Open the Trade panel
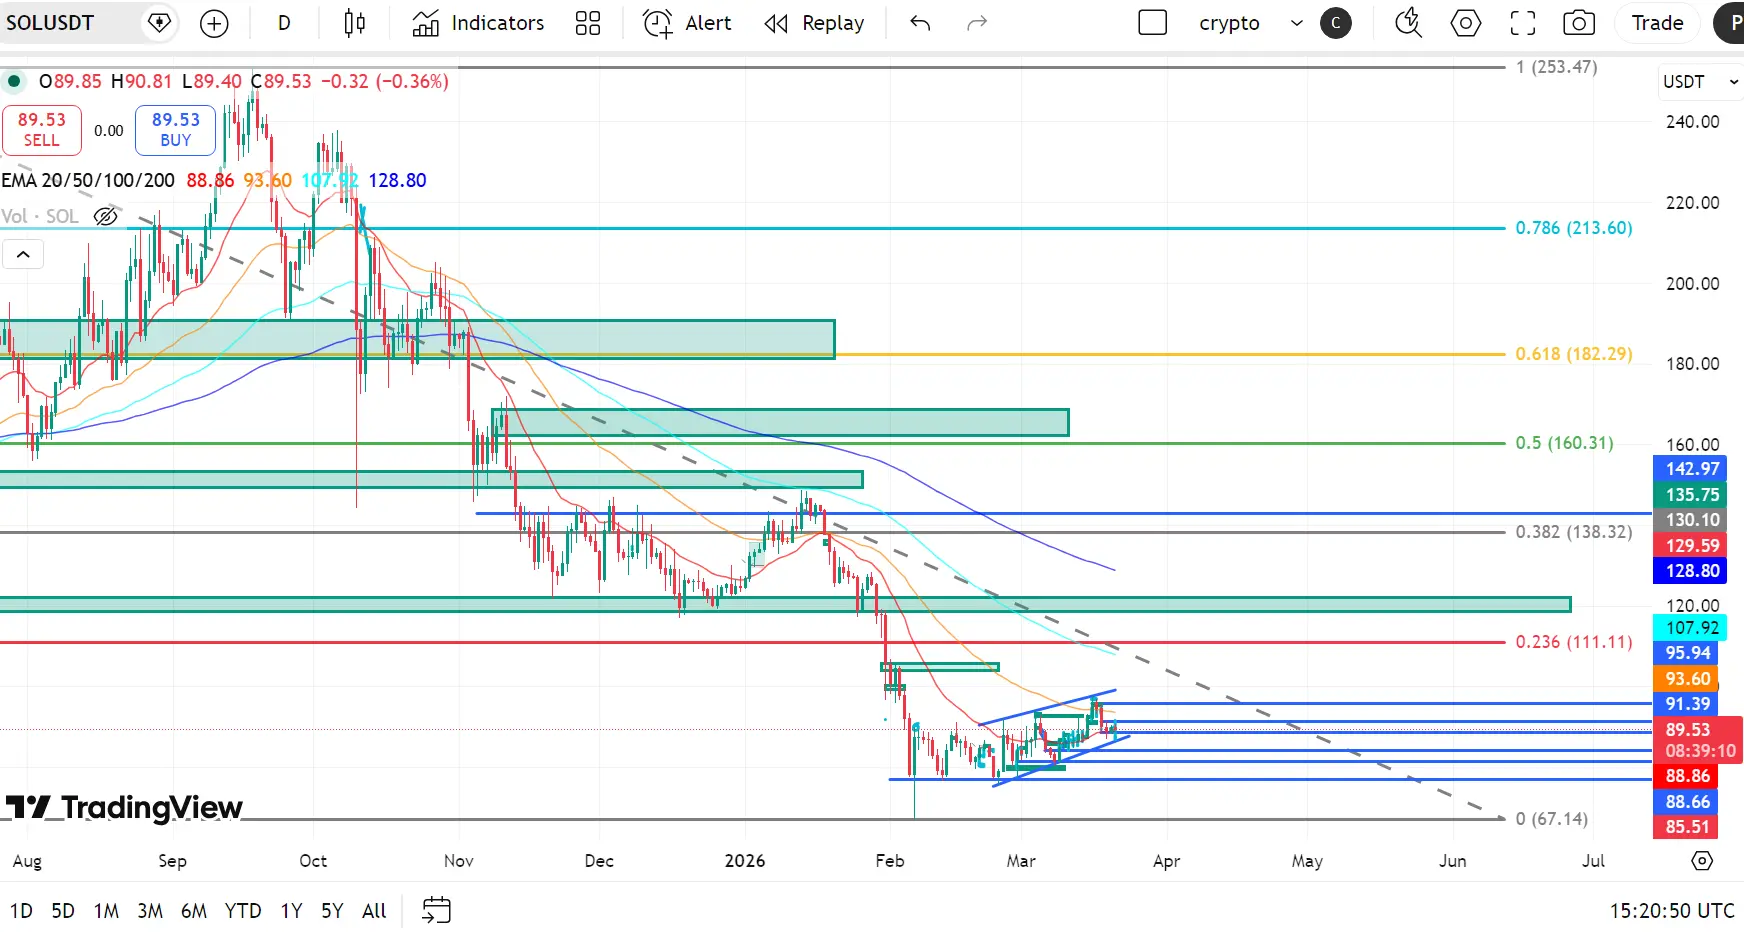This screenshot has width=1744, height=932. [1657, 23]
